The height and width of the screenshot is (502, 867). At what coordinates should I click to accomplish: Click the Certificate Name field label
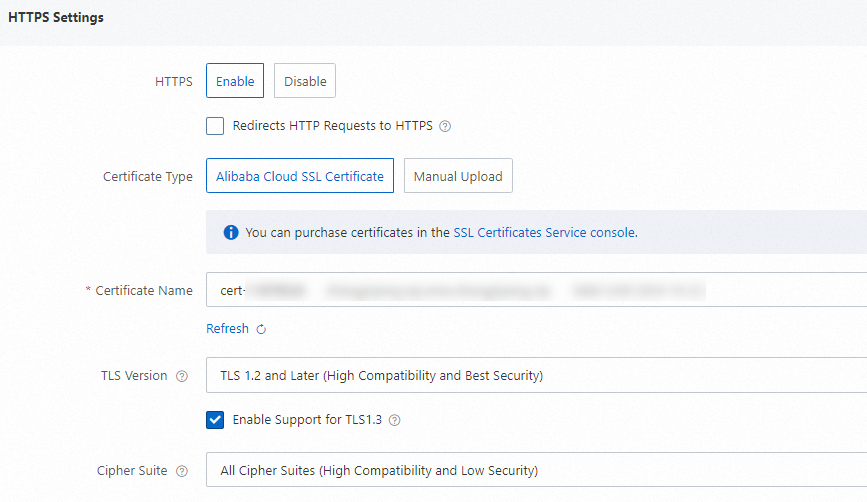[x=144, y=291]
